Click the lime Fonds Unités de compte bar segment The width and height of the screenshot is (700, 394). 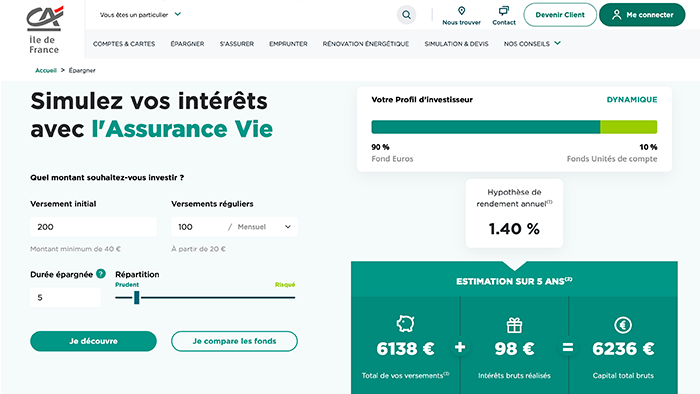point(629,127)
